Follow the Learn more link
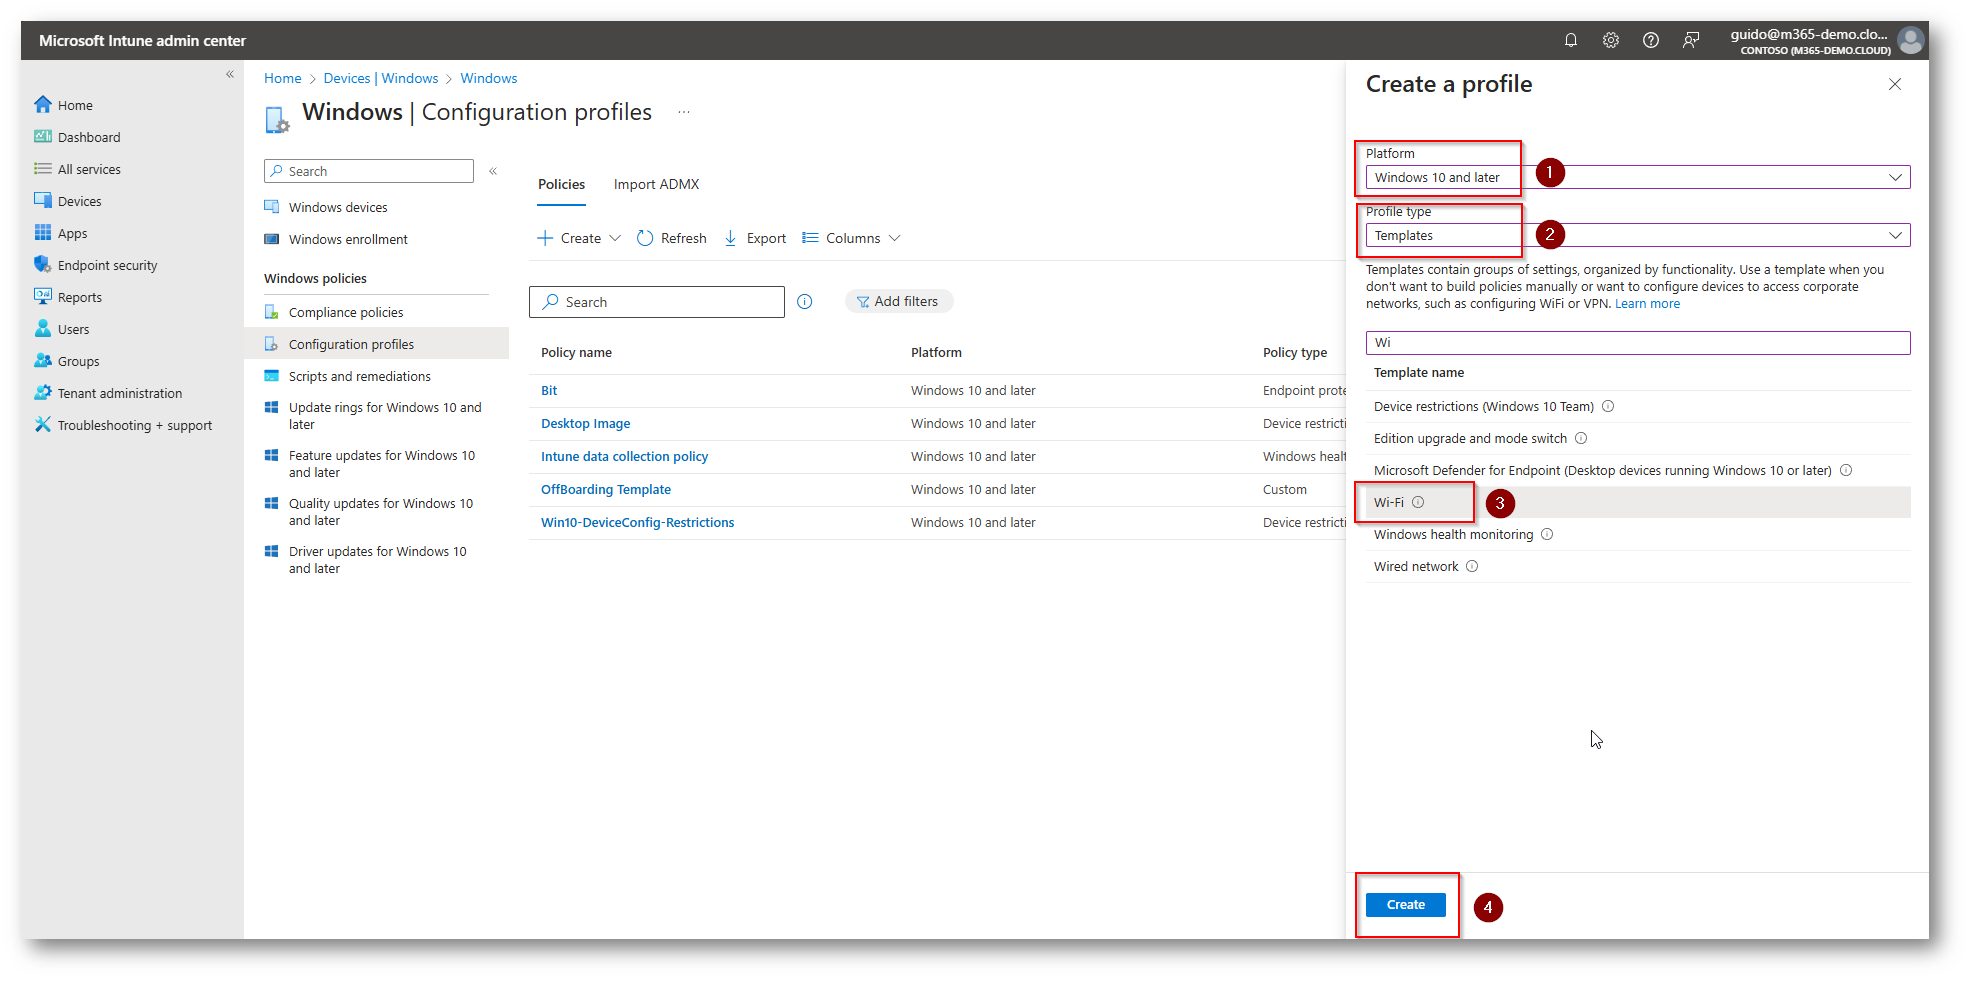Image resolution: width=1971 pixels, height=981 pixels. [1647, 304]
